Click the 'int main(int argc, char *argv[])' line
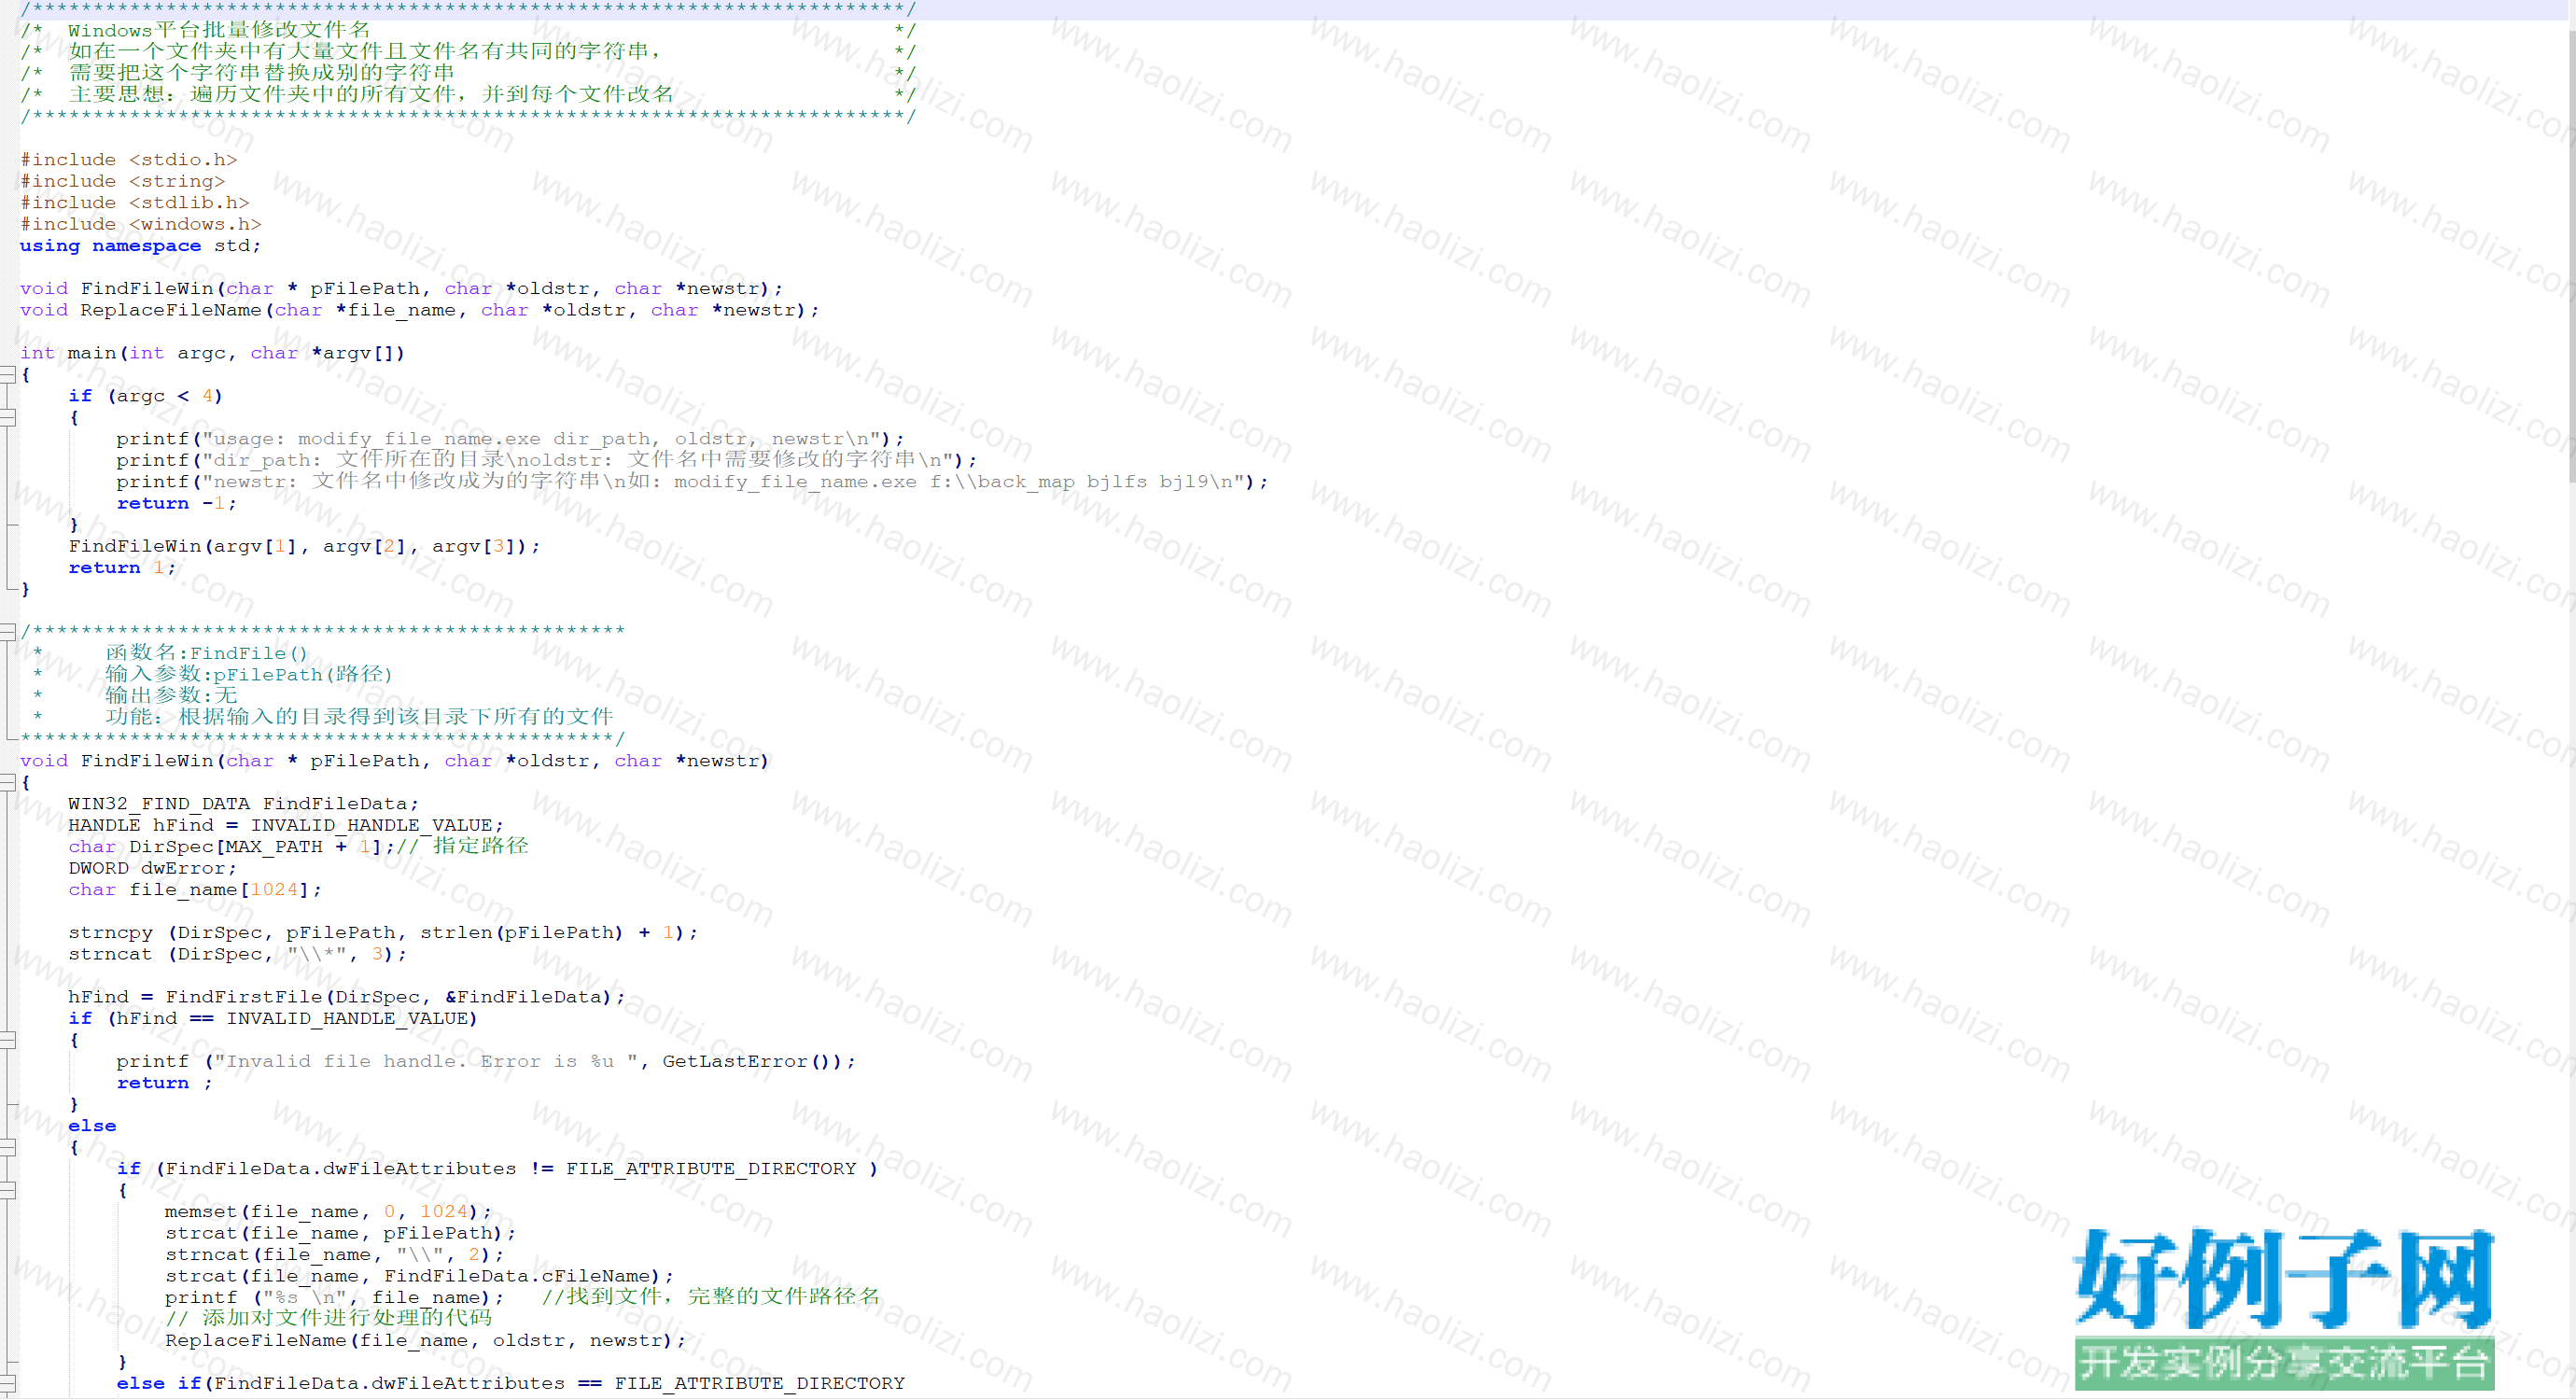2576x1400 pixels. tap(213, 353)
